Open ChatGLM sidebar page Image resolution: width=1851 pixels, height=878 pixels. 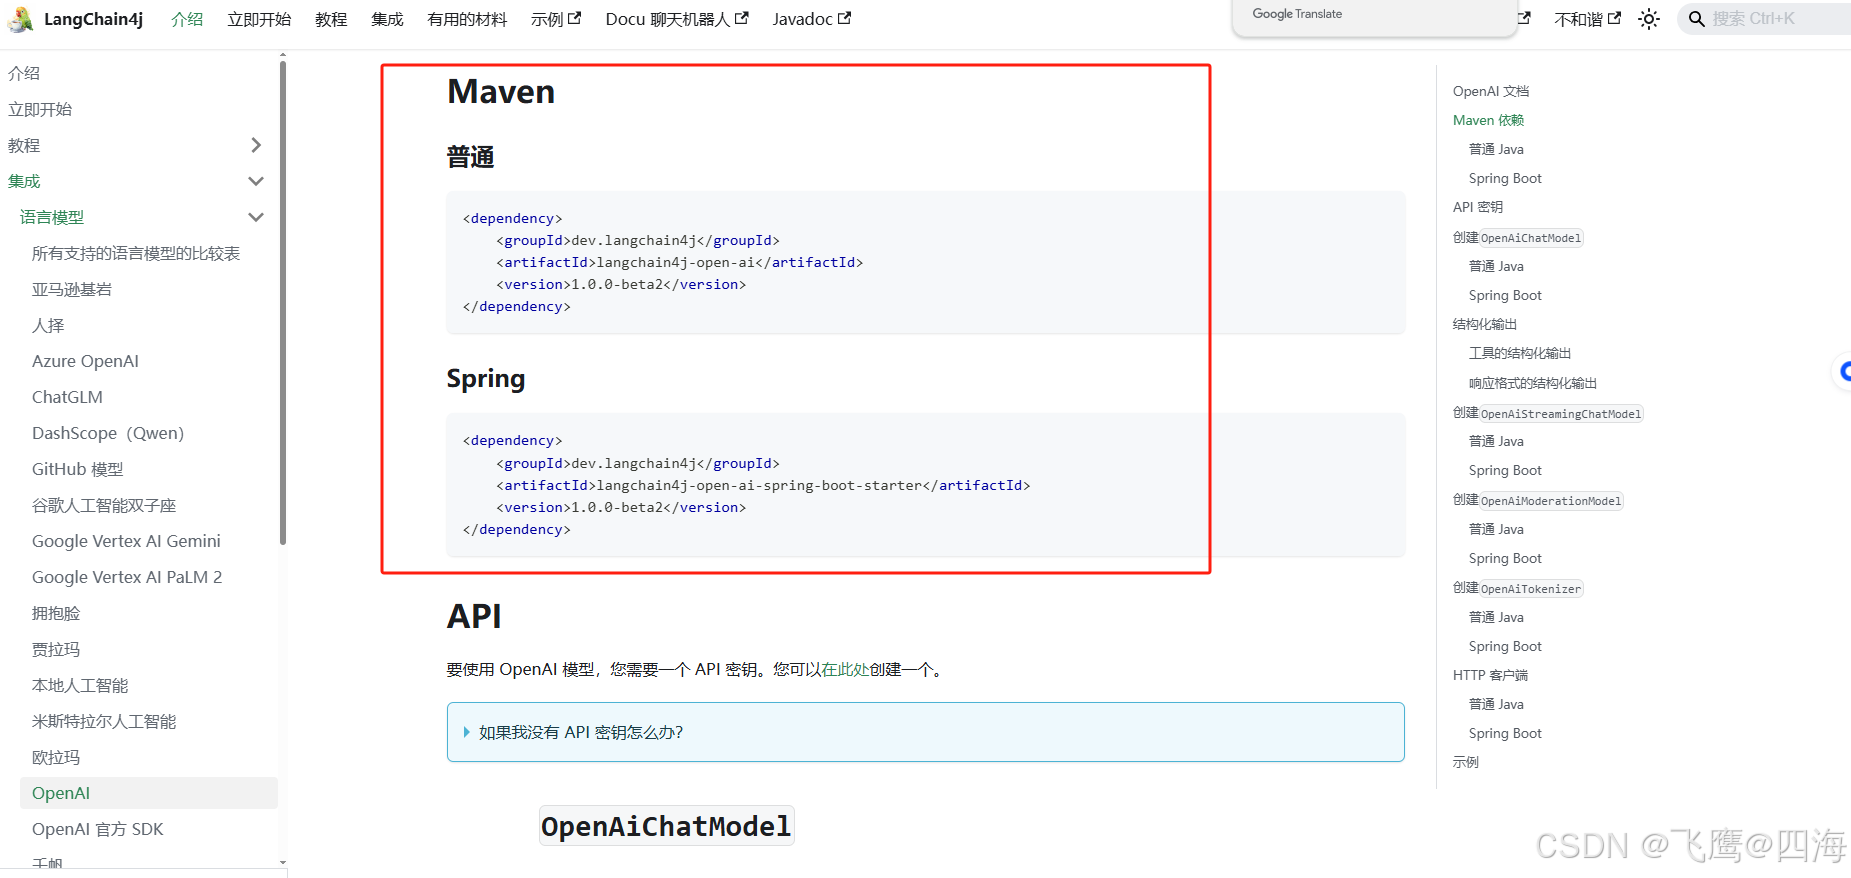pyautogui.click(x=67, y=397)
